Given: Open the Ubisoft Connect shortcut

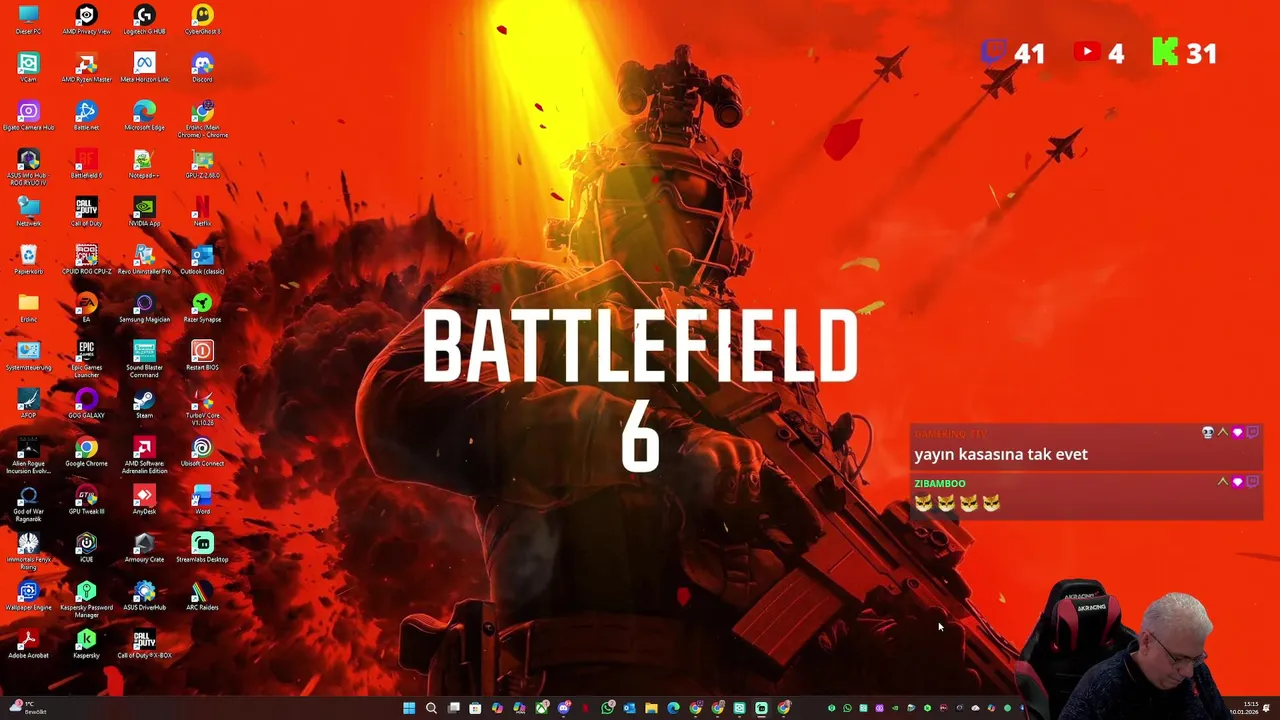Looking at the screenshot, I should pyautogui.click(x=202, y=451).
